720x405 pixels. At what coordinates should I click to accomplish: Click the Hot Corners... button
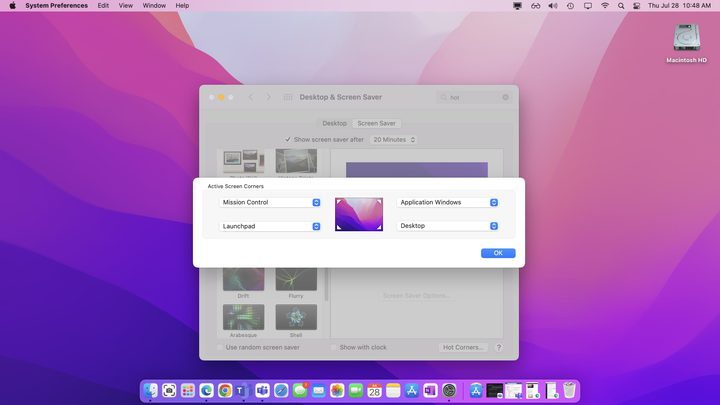[x=463, y=348]
